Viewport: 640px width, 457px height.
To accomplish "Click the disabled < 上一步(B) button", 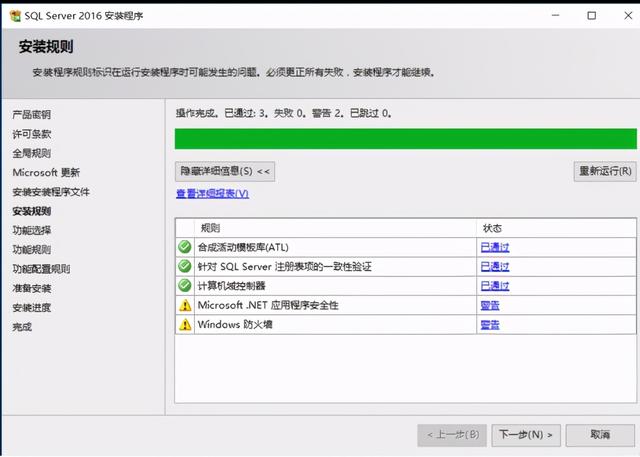I will [452, 435].
